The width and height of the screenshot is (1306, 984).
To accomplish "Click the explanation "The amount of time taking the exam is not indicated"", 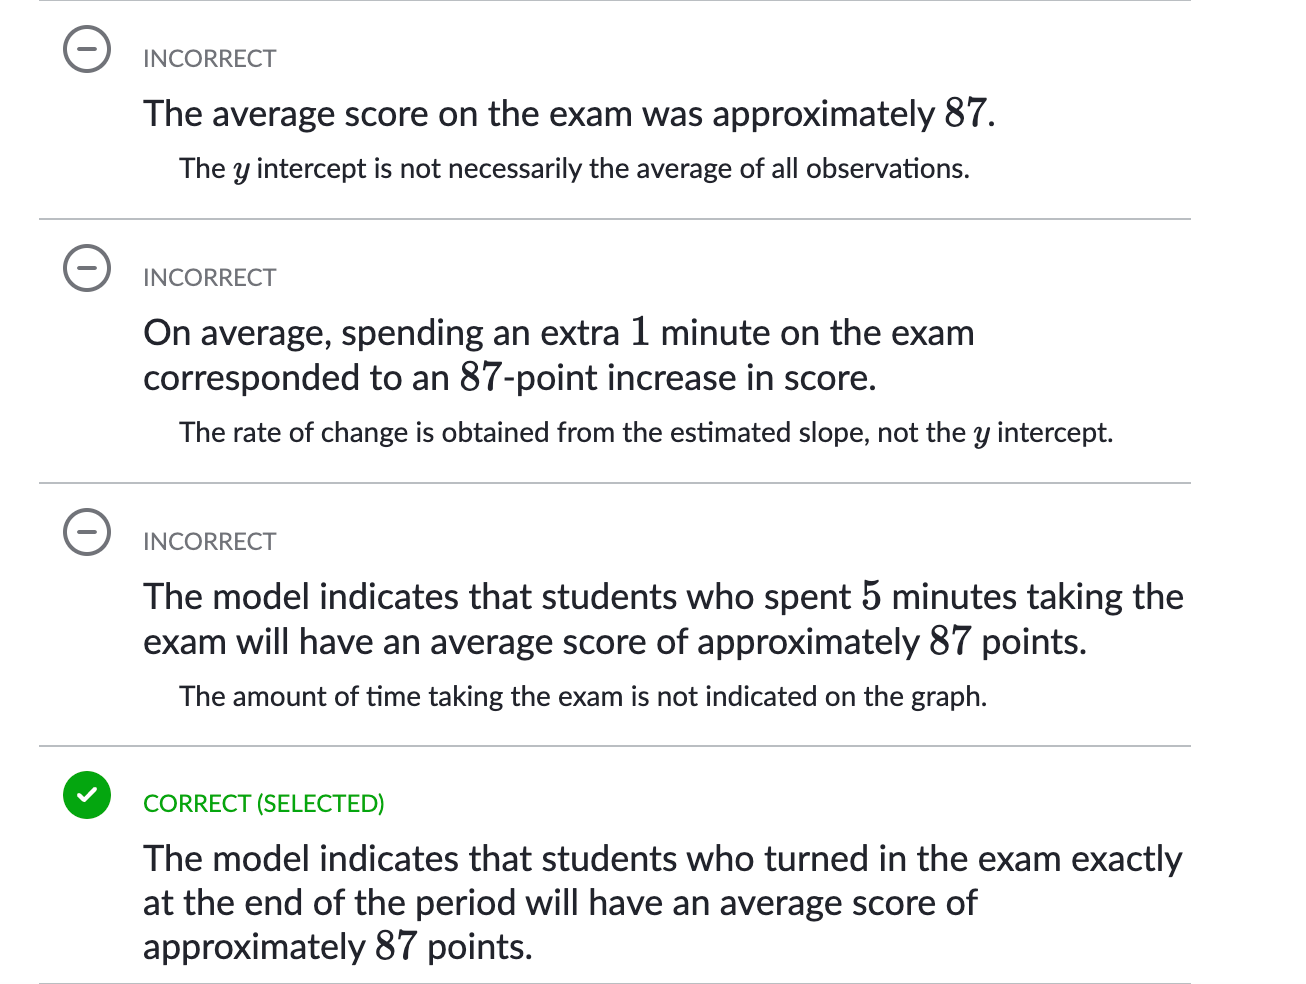I will point(582,697).
